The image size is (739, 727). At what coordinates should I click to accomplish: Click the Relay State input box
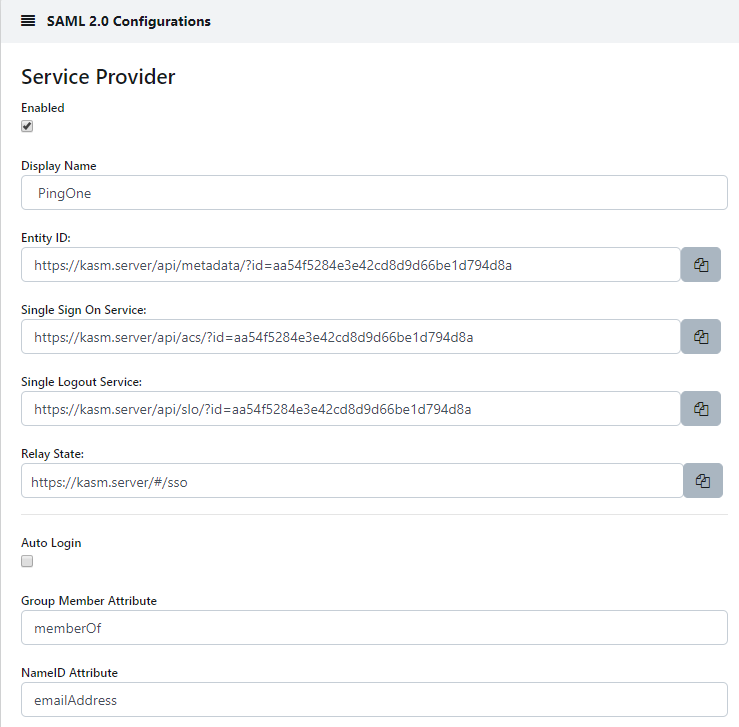[351, 481]
